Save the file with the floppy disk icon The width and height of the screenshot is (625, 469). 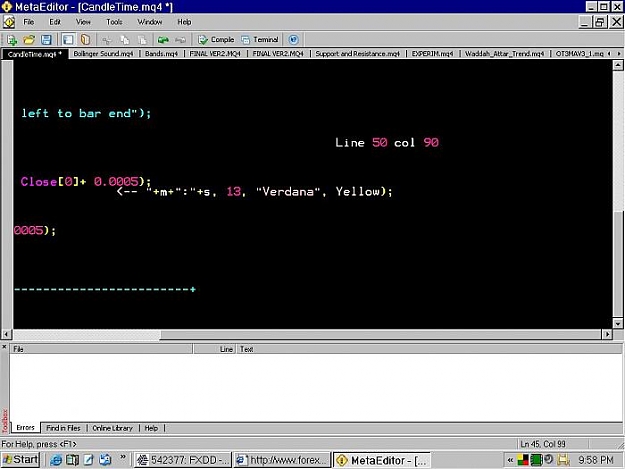(46, 39)
